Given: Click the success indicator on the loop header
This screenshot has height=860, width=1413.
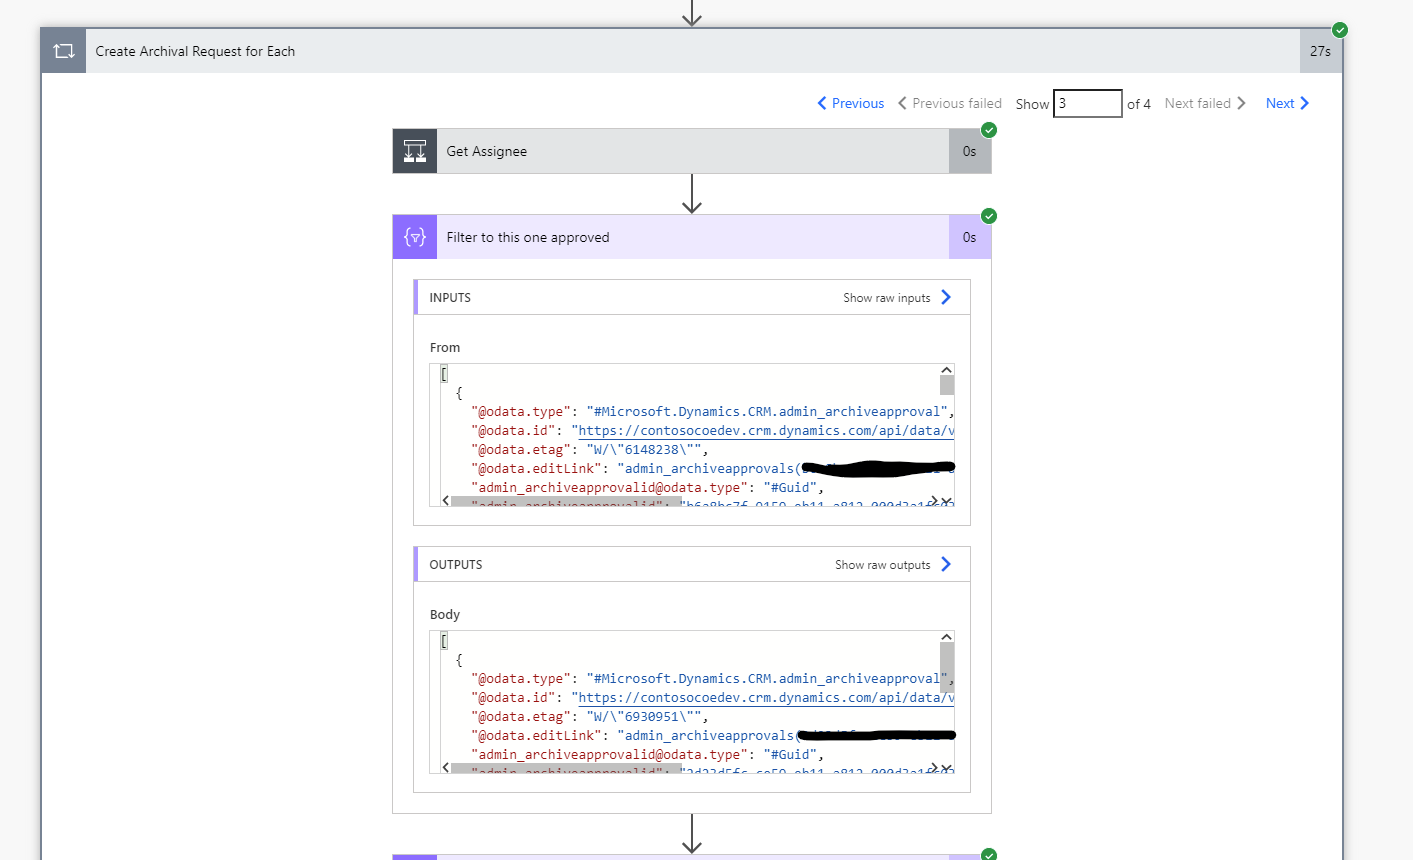Looking at the screenshot, I should tap(1339, 30).
